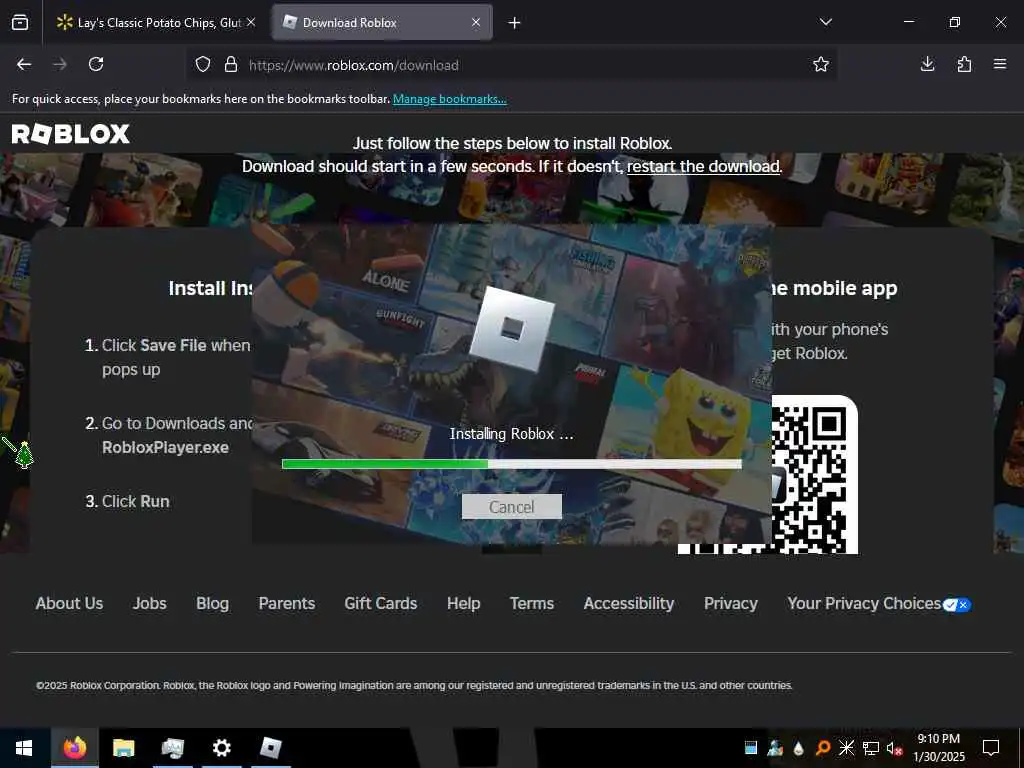Screen dimensions: 1024x768
Task: Open the Privacy footer link
Action: [731, 603]
